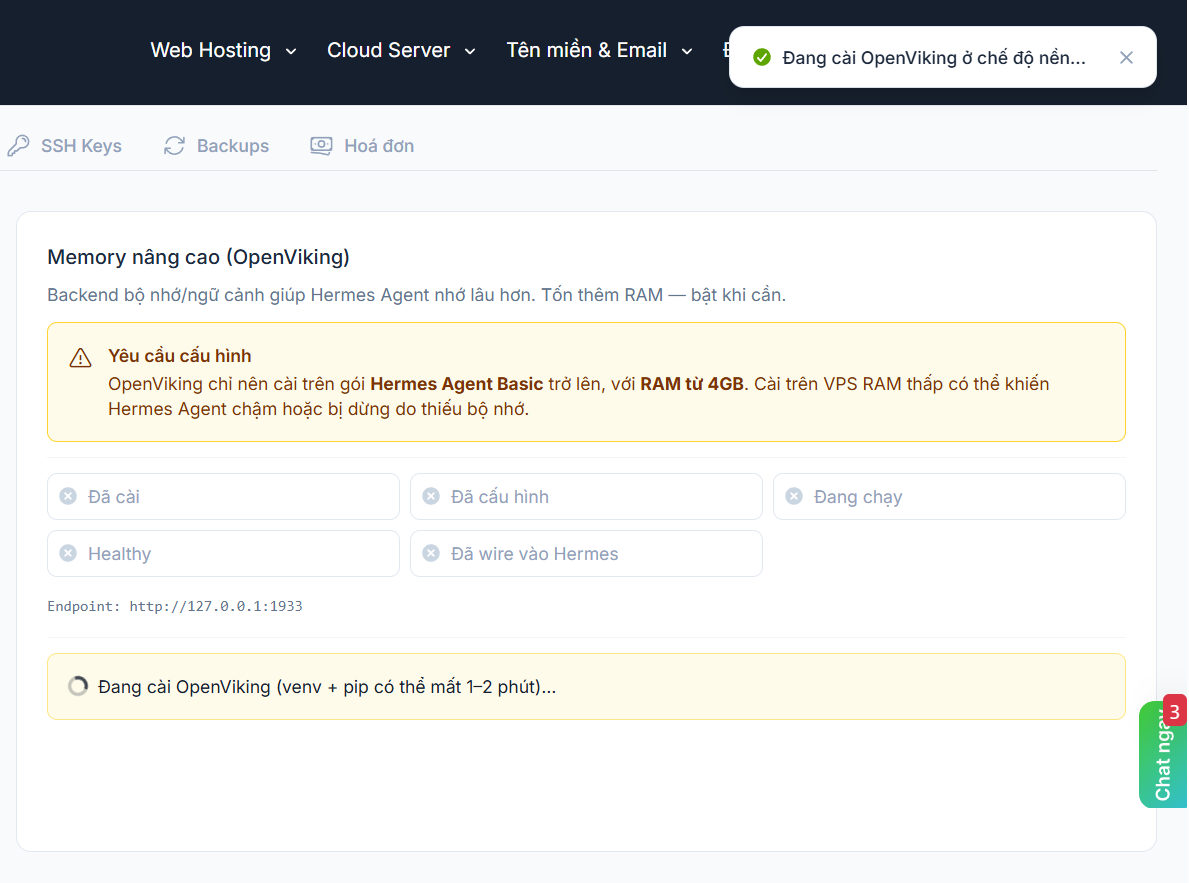Click the bold RAM từ 4GB text
The height and width of the screenshot is (883, 1189).
(x=692, y=384)
